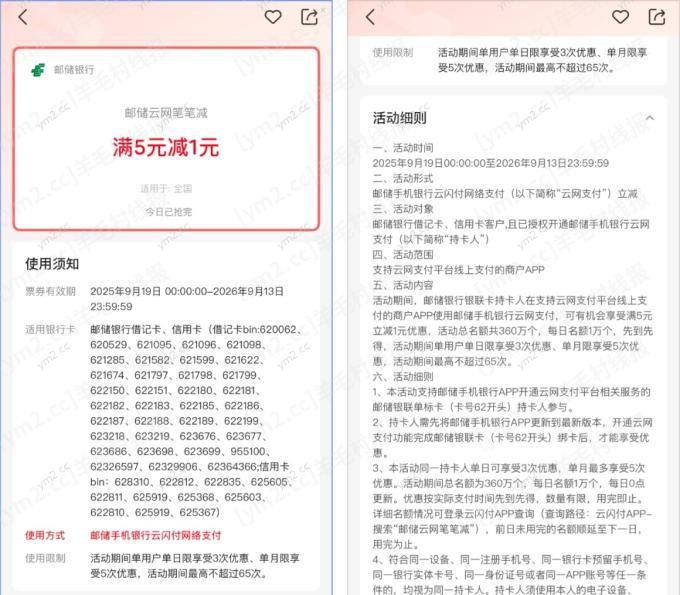Click the 使用须知 heading
The height and width of the screenshot is (595, 680).
point(52,263)
